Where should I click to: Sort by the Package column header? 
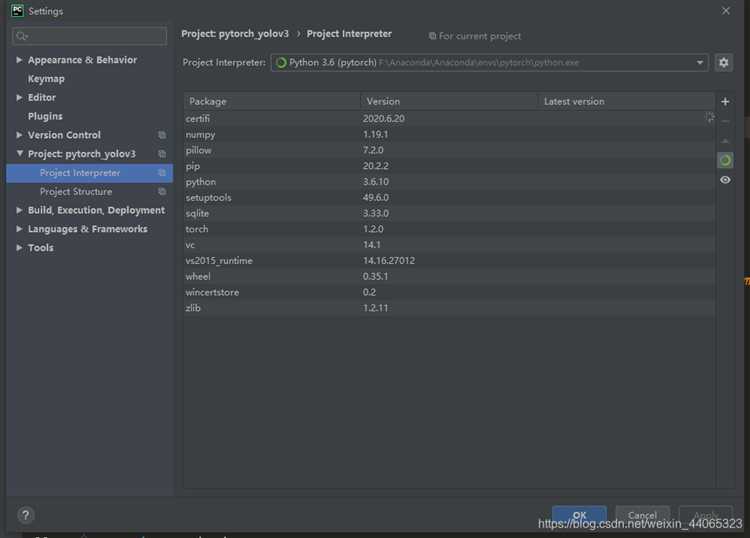(x=272, y=101)
